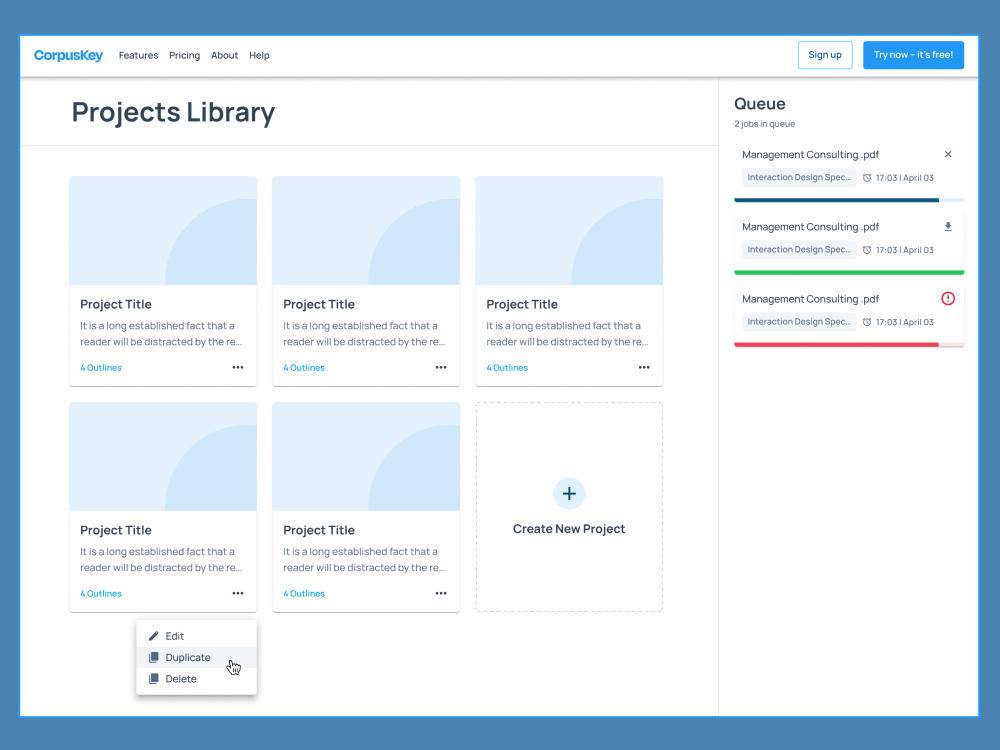Click Interaction Design Spec tag on in-progress job
Screen dimensions: 1000x750
[799, 177]
